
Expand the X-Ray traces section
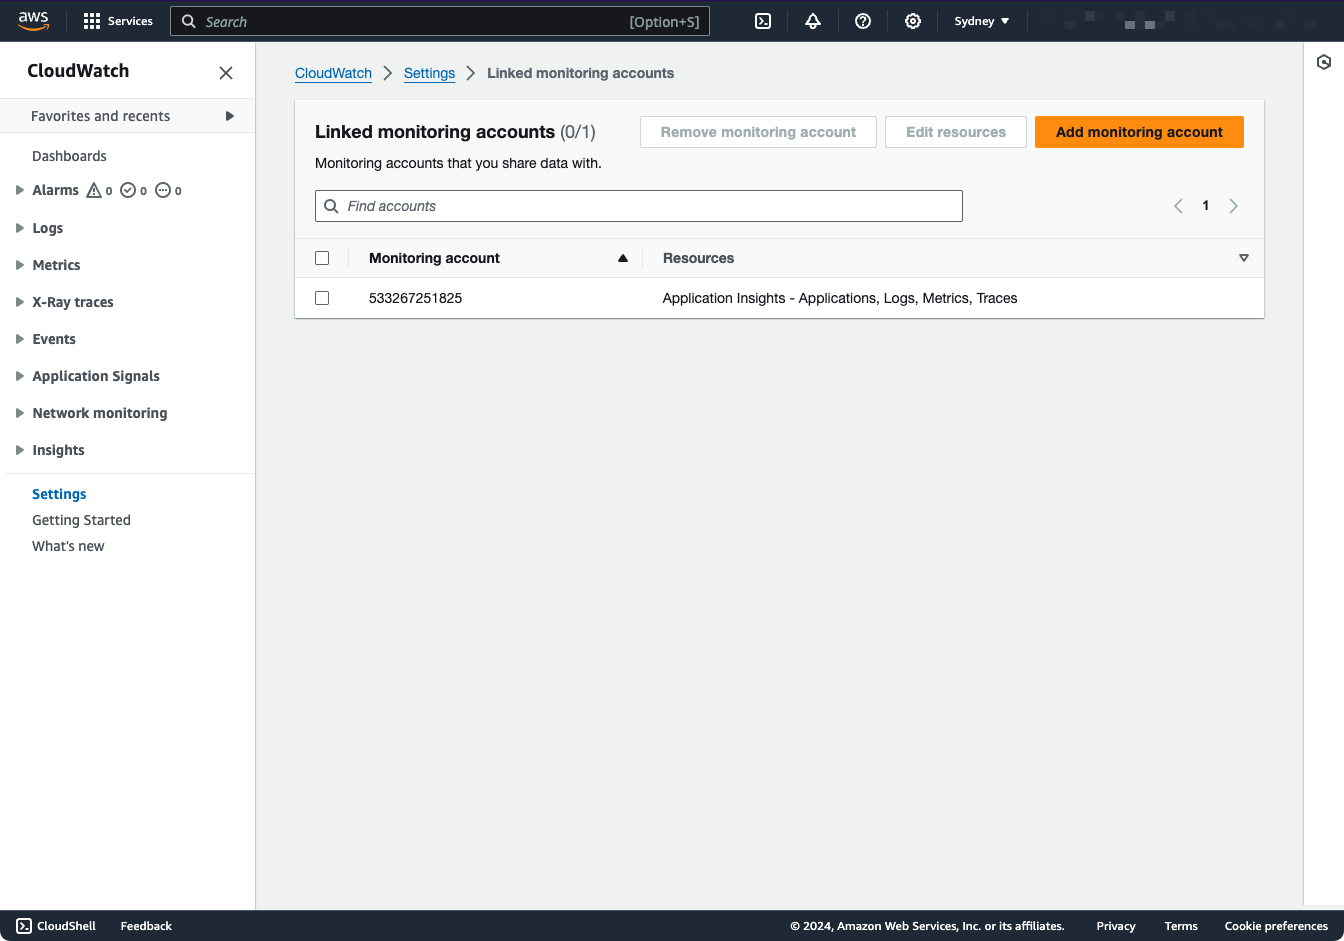[x=19, y=302]
